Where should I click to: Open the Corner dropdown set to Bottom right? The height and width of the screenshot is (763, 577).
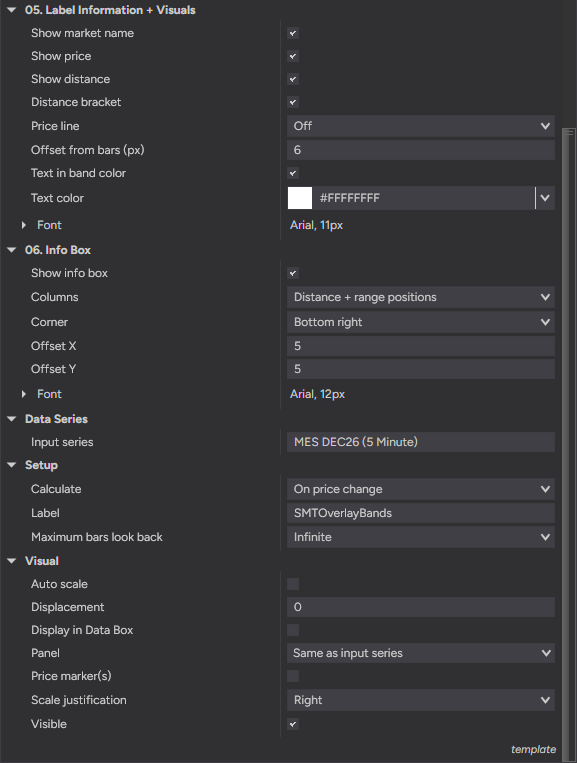(421, 322)
